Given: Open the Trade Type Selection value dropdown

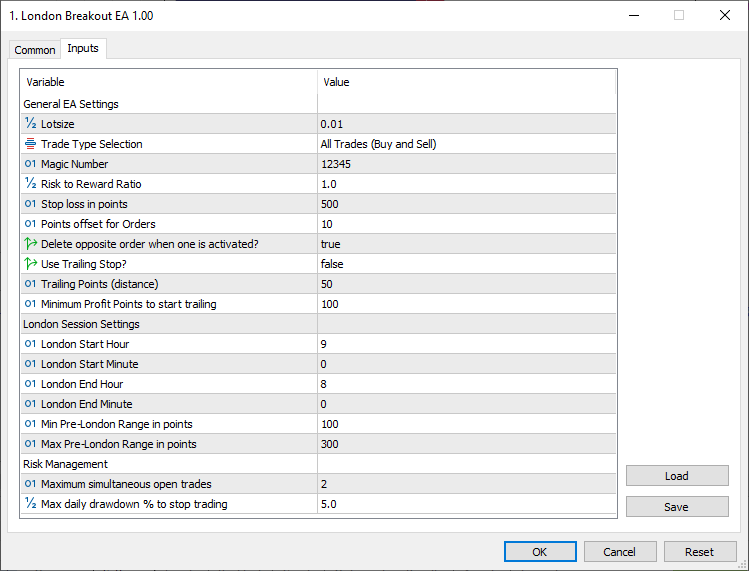Looking at the screenshot, I should [x=467, y=144].
